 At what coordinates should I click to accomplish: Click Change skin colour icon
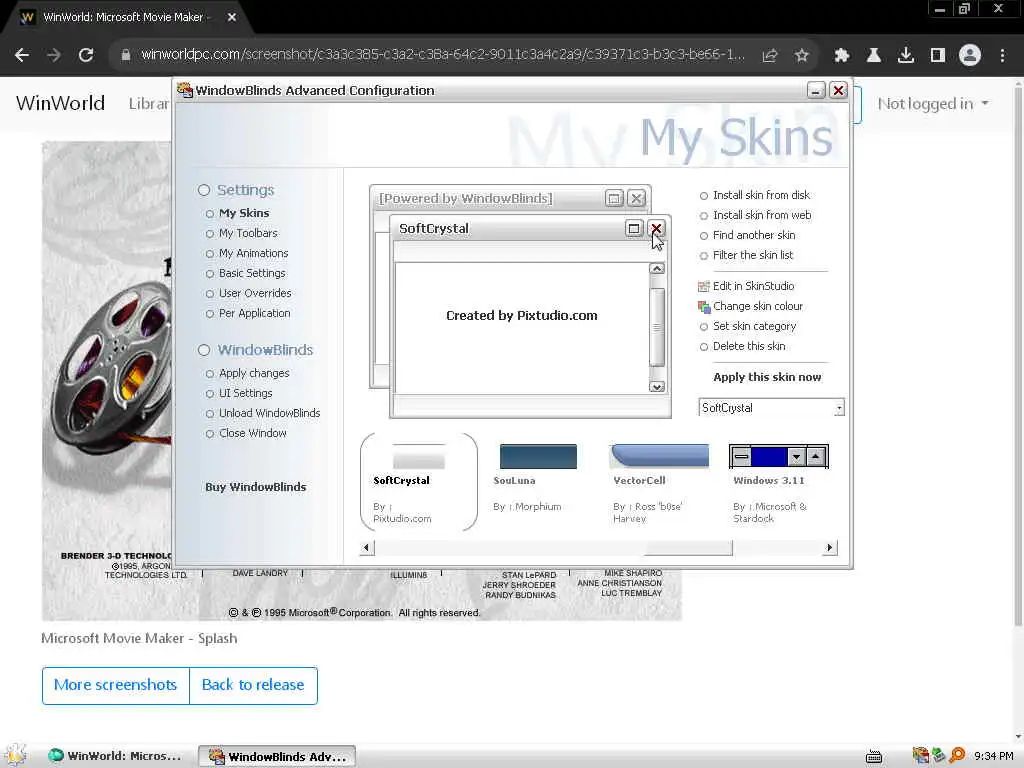(703, 306)
